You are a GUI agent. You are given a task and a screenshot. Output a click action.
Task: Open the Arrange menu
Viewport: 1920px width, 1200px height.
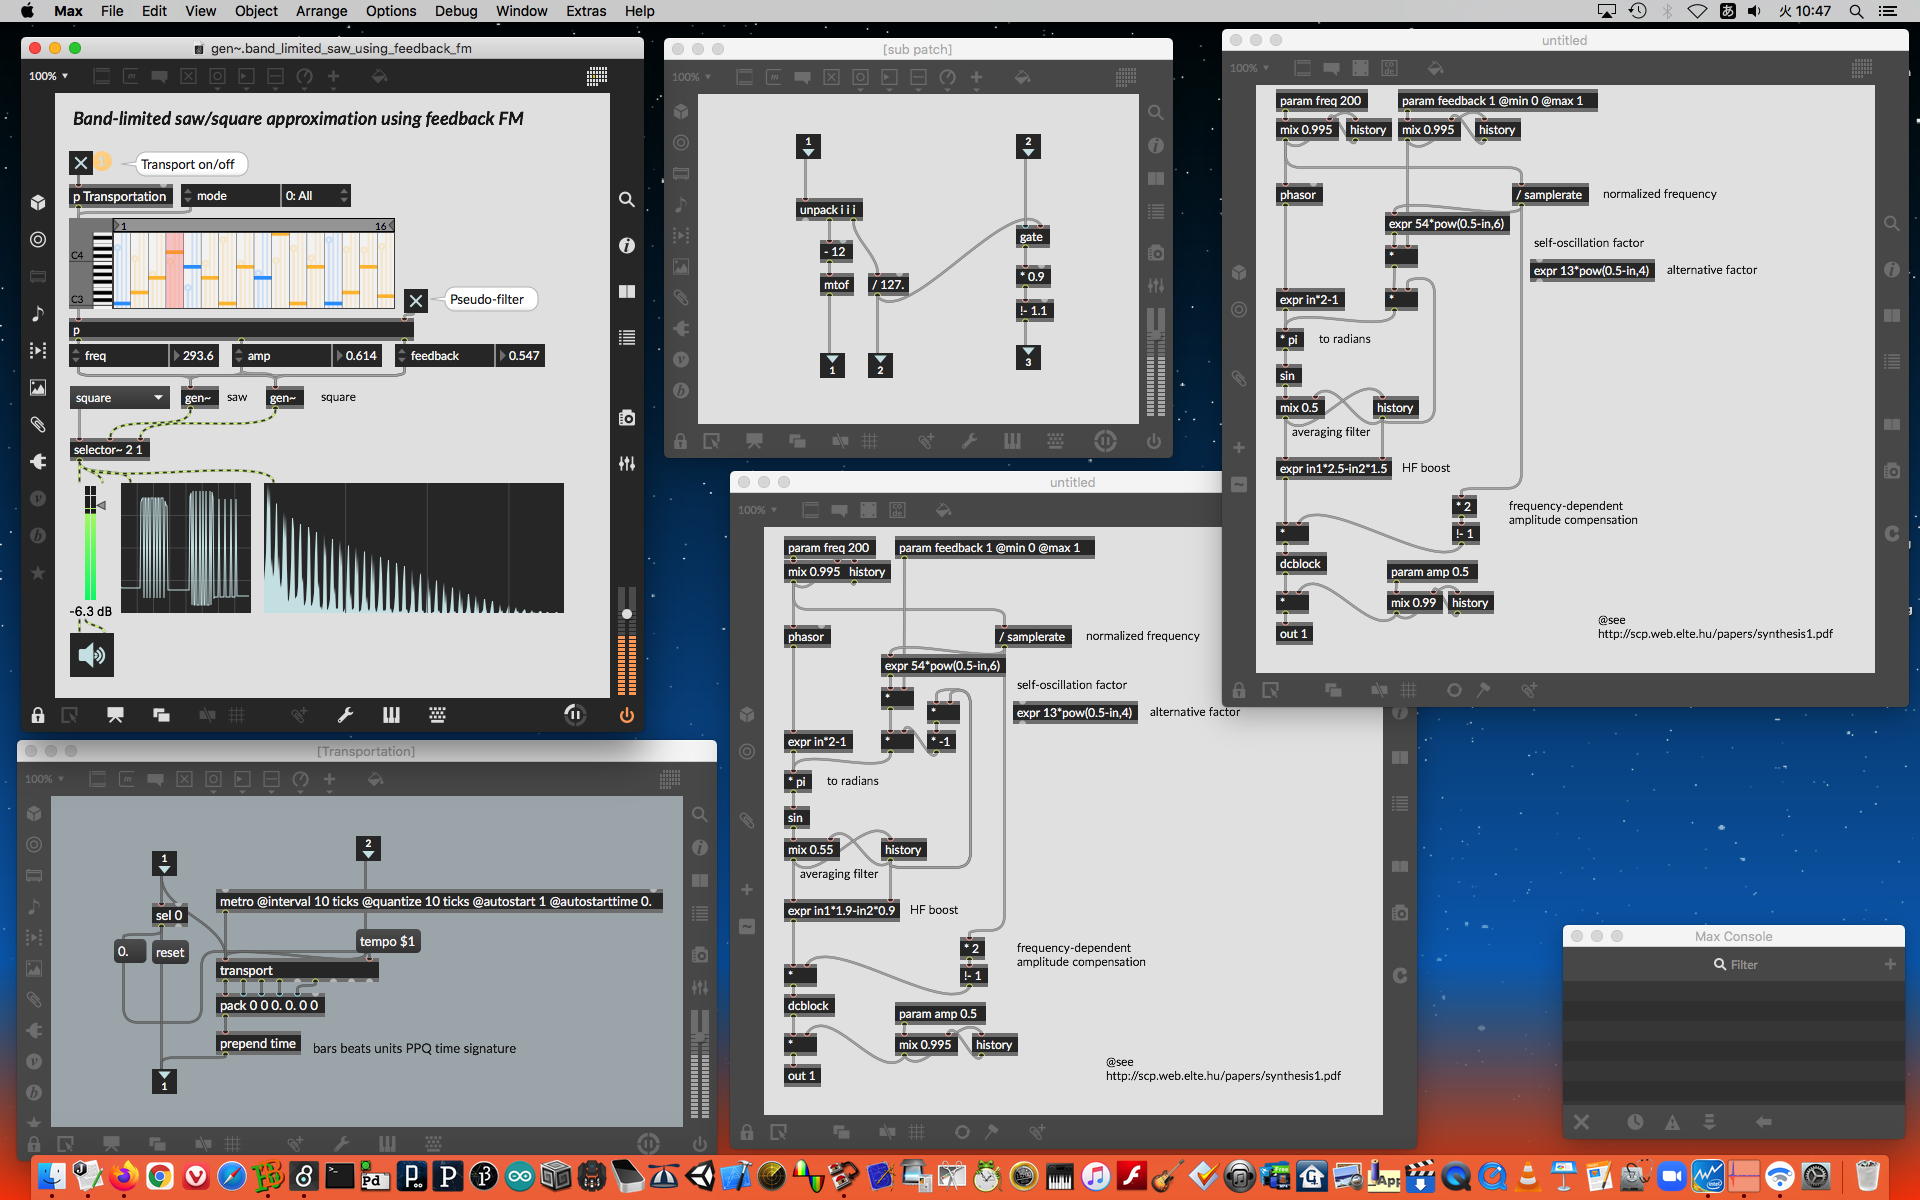point(321,11)
